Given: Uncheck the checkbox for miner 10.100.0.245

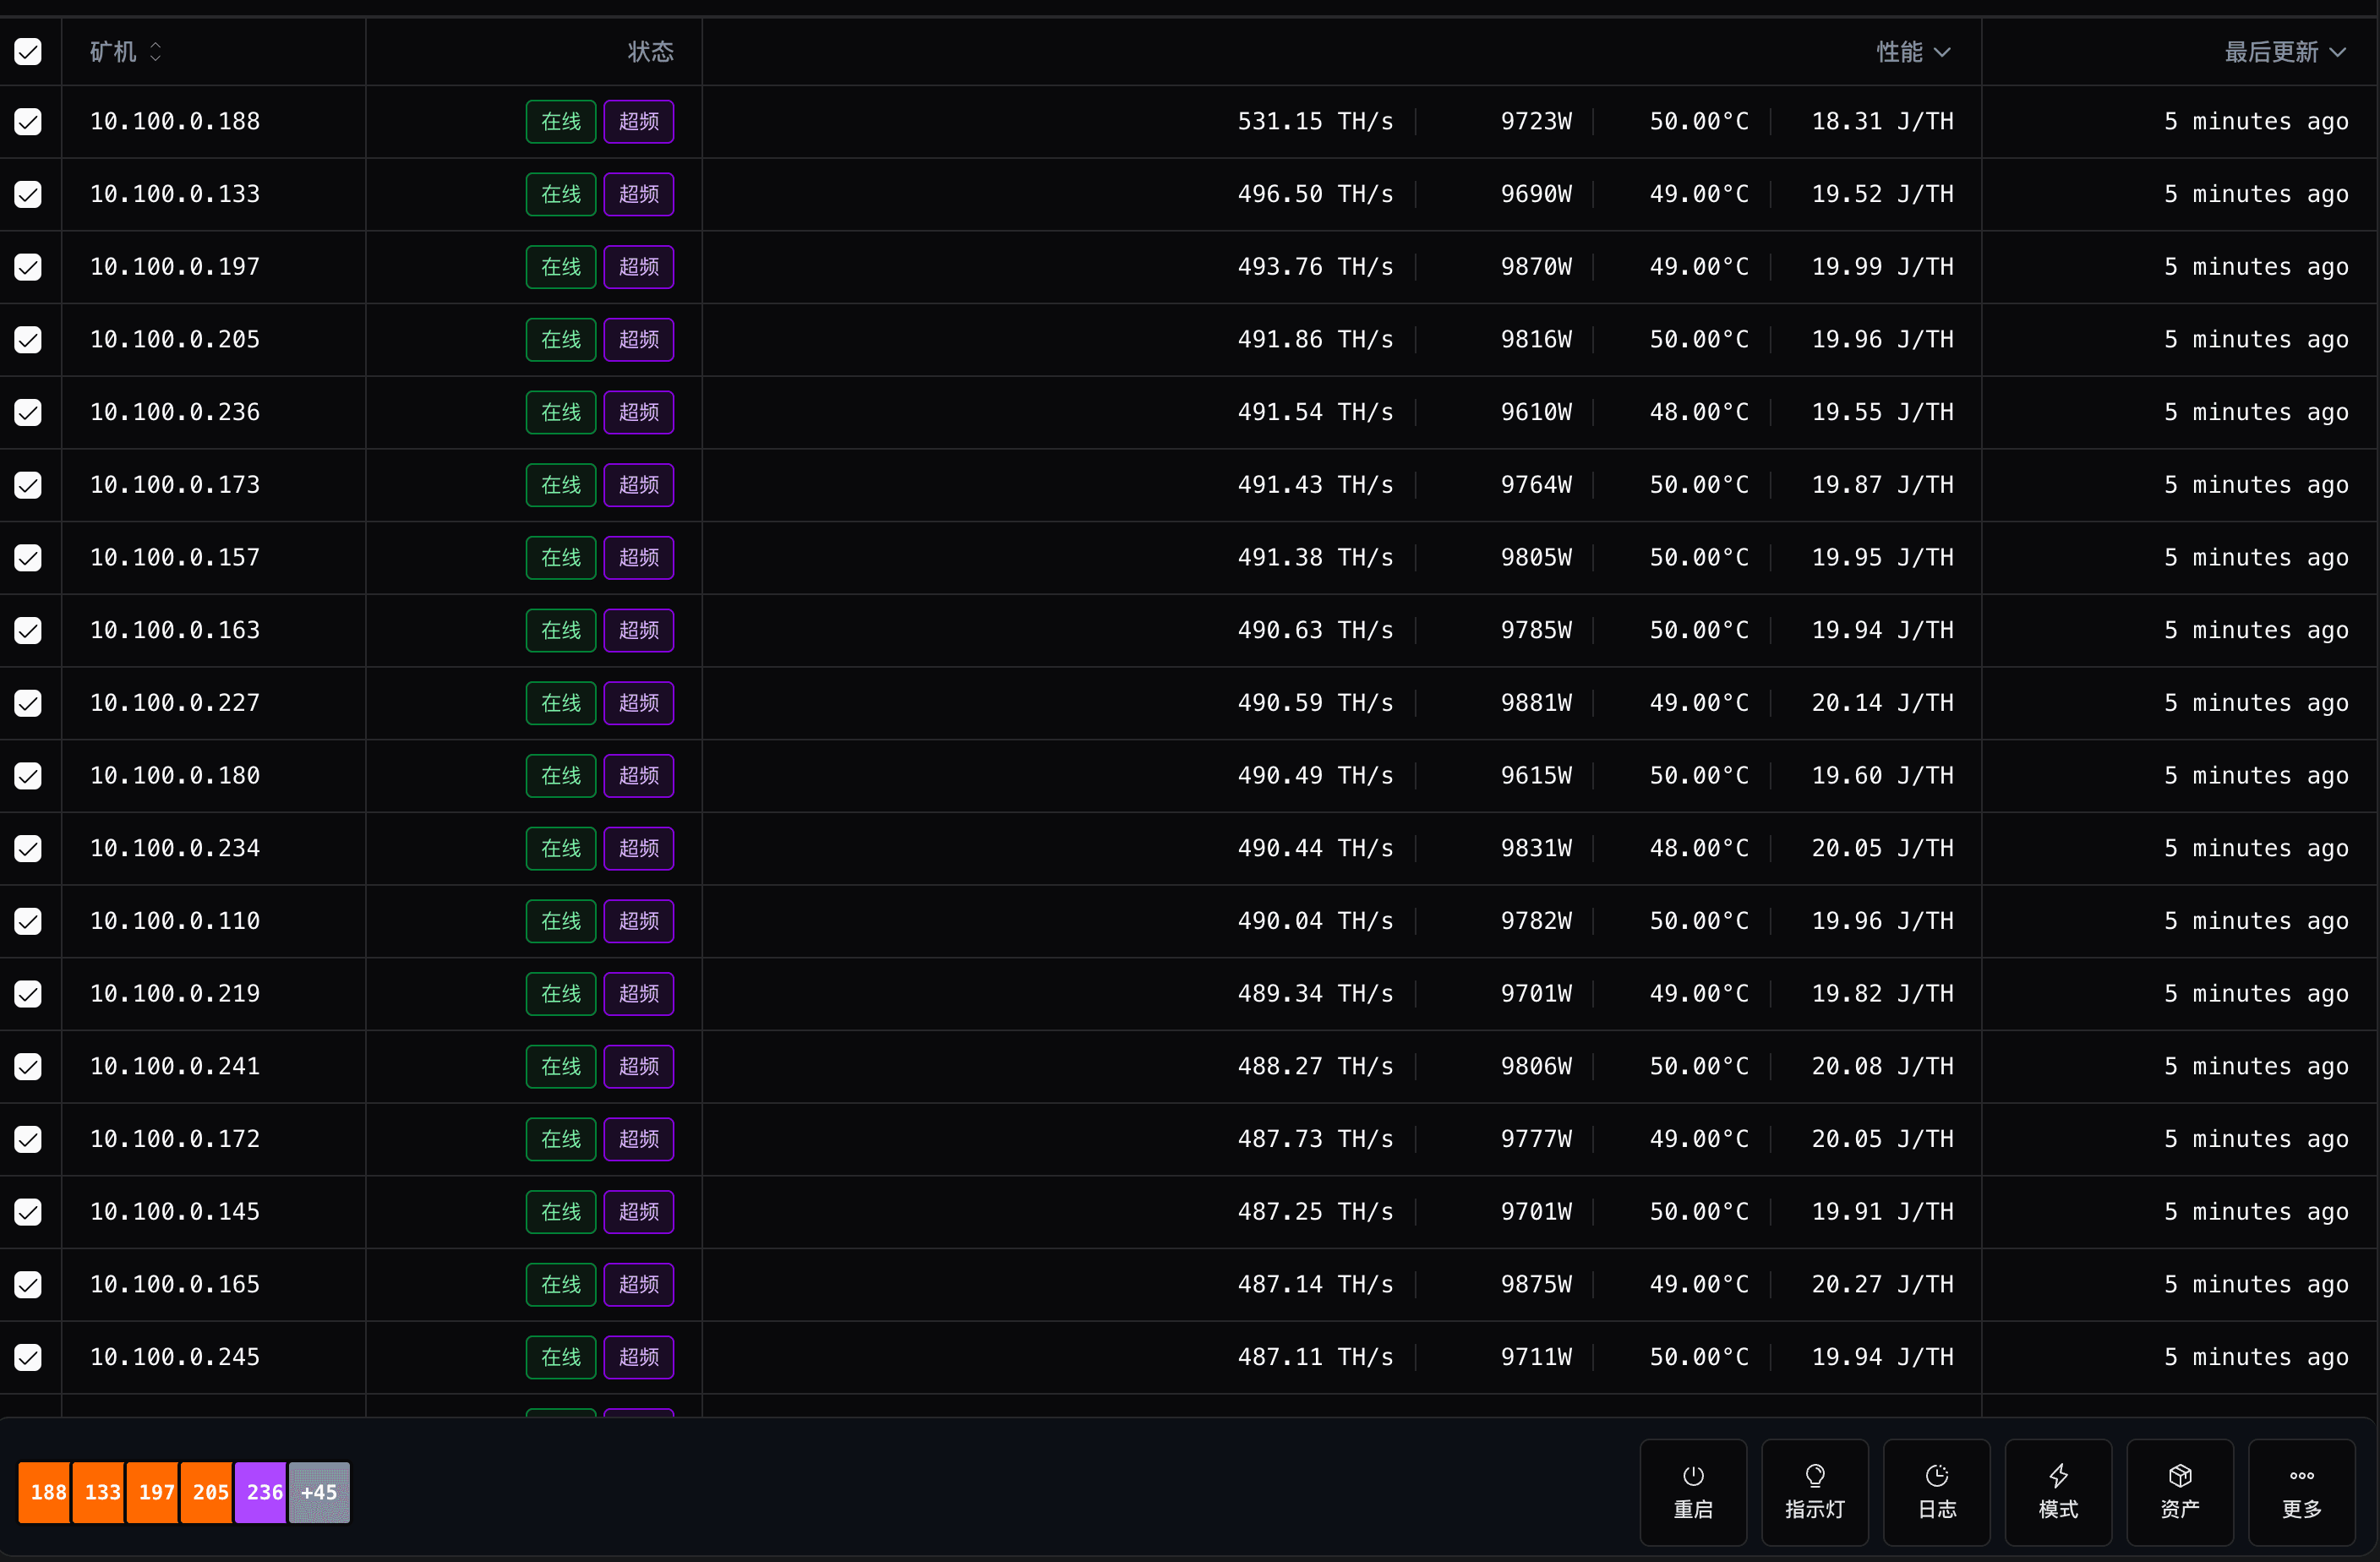Looking at the screenshot, I should pos(27,1357).
